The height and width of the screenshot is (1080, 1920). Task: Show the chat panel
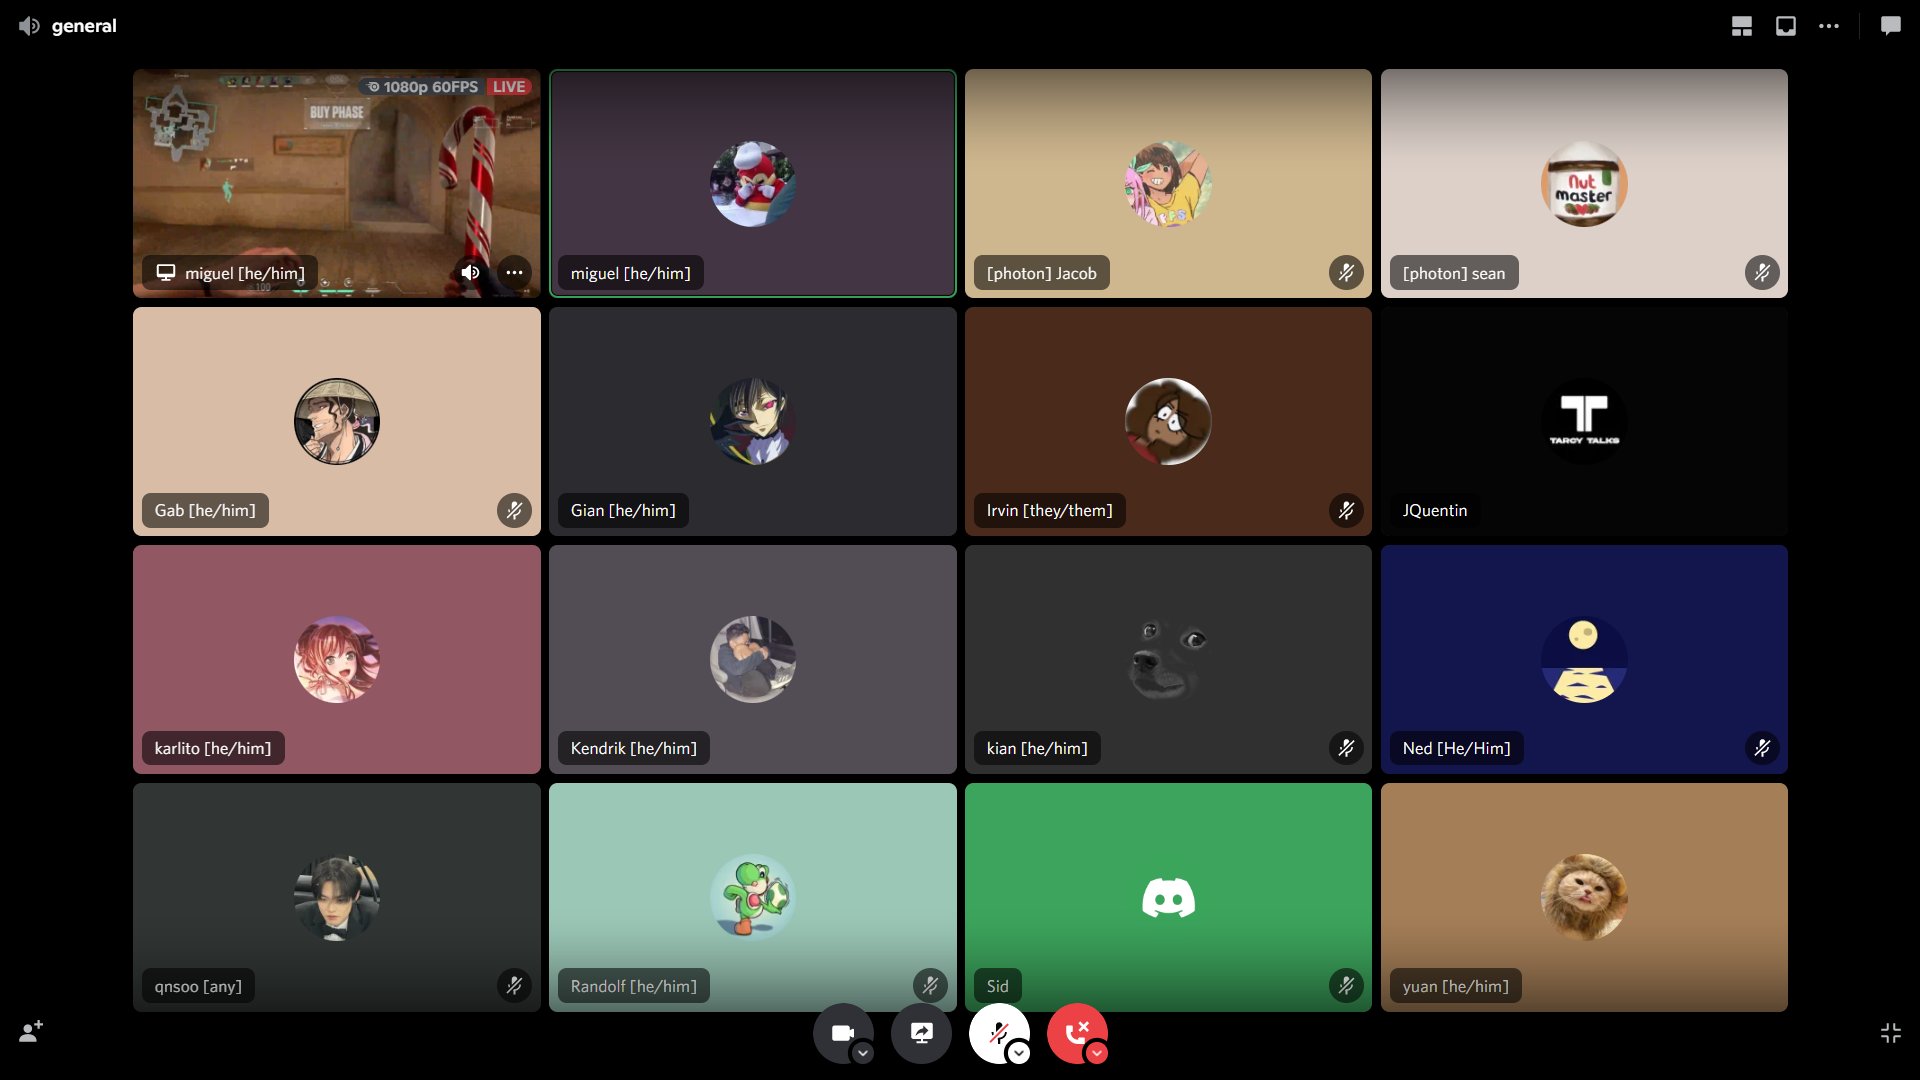(x=1890, y=26)
